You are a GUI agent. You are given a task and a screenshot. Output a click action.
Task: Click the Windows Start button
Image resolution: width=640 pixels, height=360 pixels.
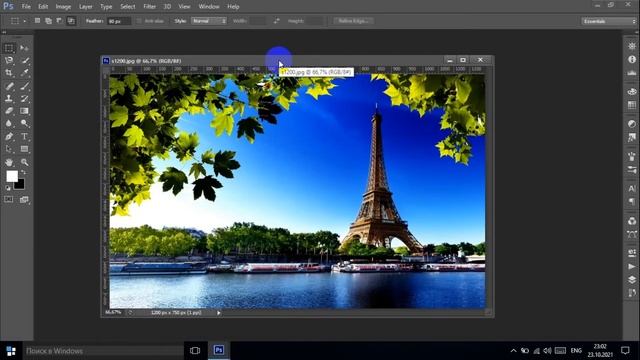pos(11,351)
